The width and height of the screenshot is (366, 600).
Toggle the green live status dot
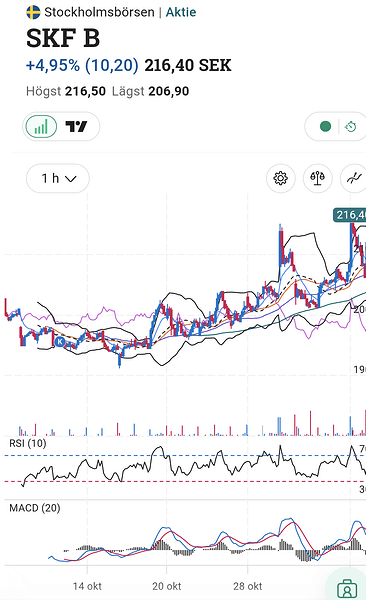point(325,126)
